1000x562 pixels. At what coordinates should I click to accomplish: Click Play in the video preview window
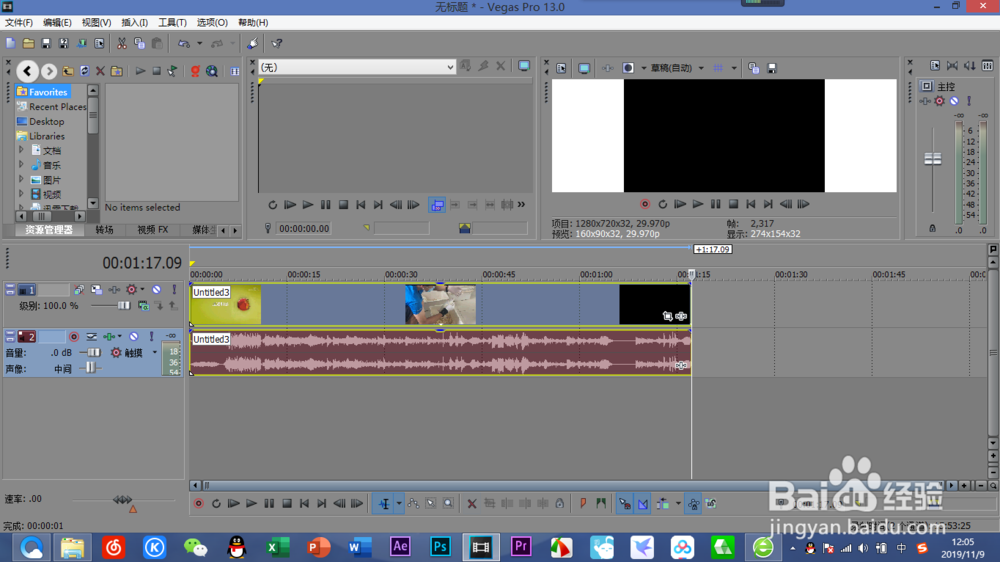tap(698, 204)
